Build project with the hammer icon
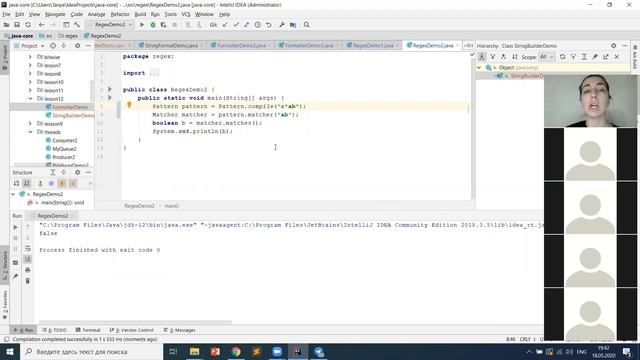 pos(77,25)
